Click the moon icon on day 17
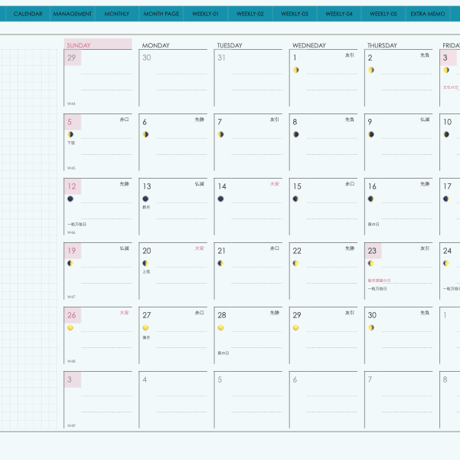 tap(446, 199)
